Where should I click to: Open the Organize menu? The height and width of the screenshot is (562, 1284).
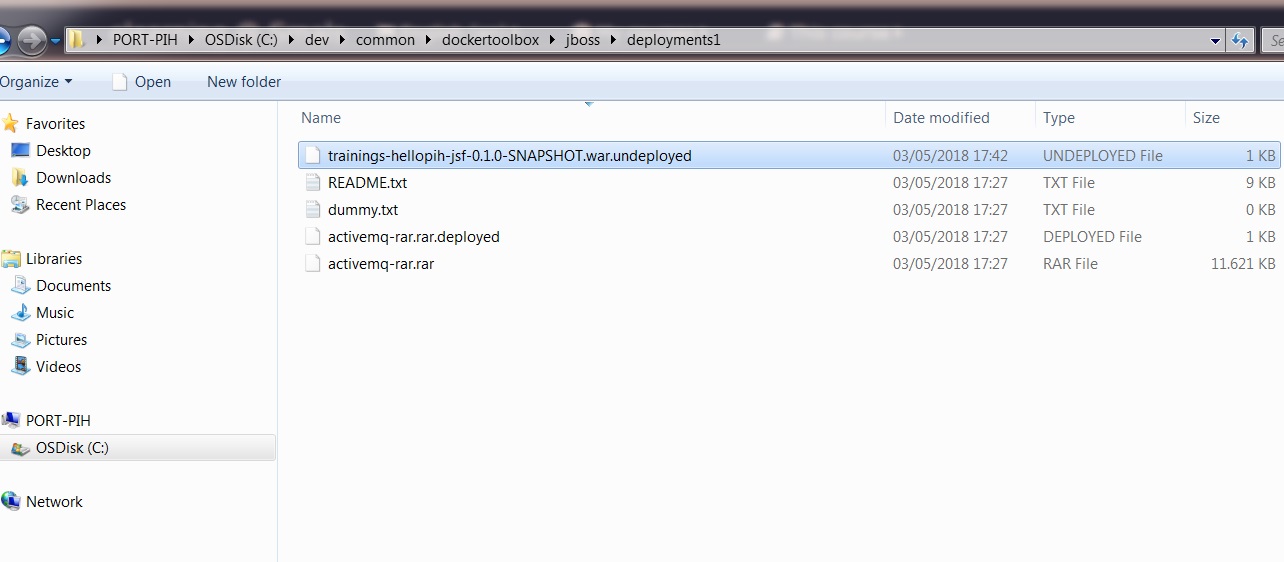(36, 82)
